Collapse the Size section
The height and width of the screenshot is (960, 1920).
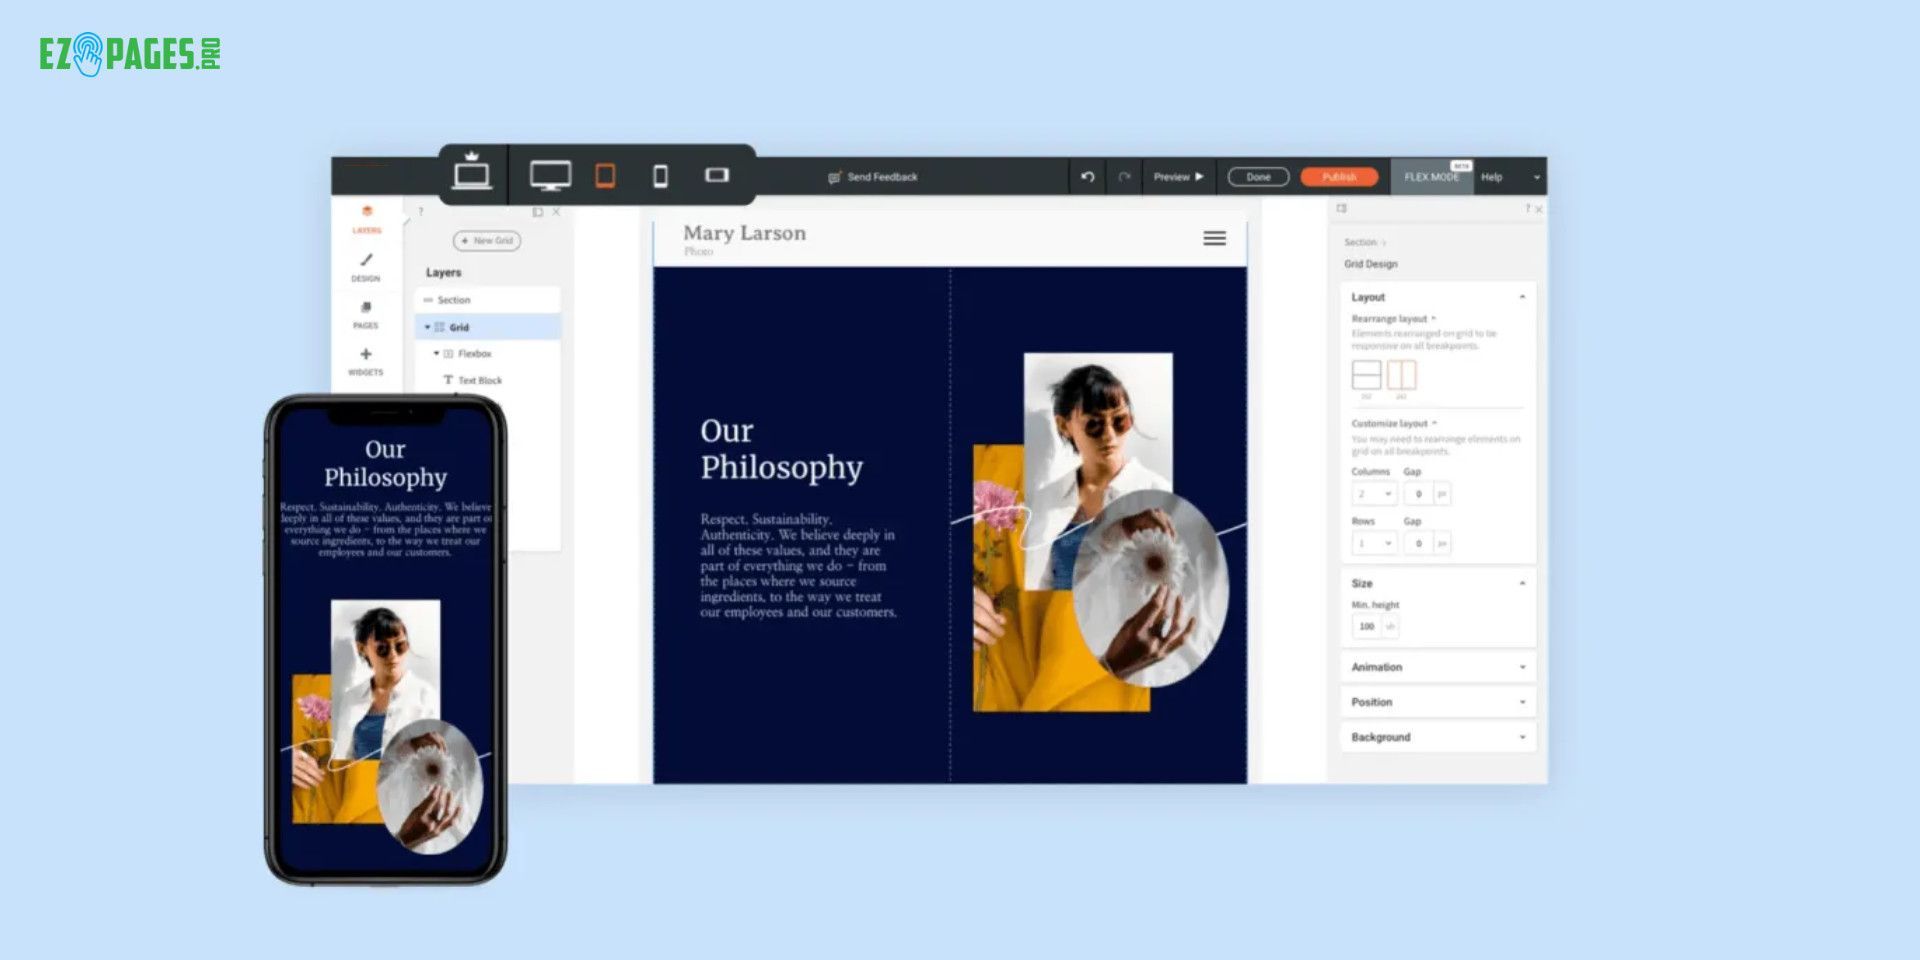1522,583
